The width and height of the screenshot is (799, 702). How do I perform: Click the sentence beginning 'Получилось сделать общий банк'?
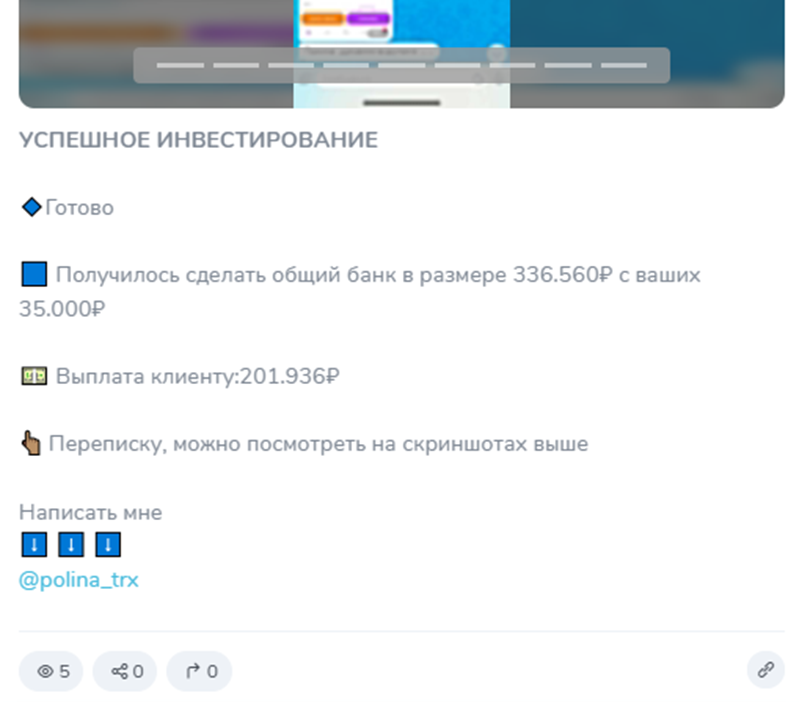click(x=359, y=292)
